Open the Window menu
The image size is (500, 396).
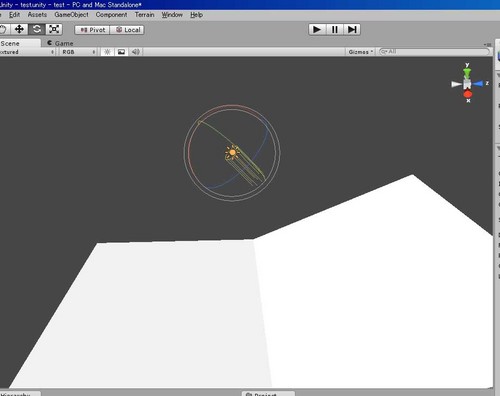click(172, 15)
